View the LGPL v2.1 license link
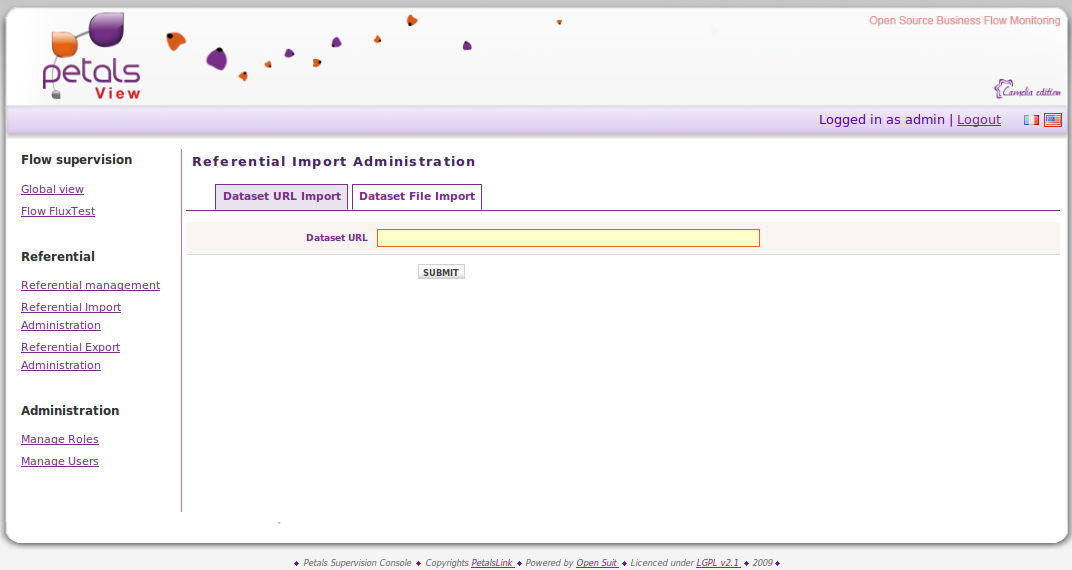Screen dimensions: 1072x570 pyautogui.click(x=718, y=563)
